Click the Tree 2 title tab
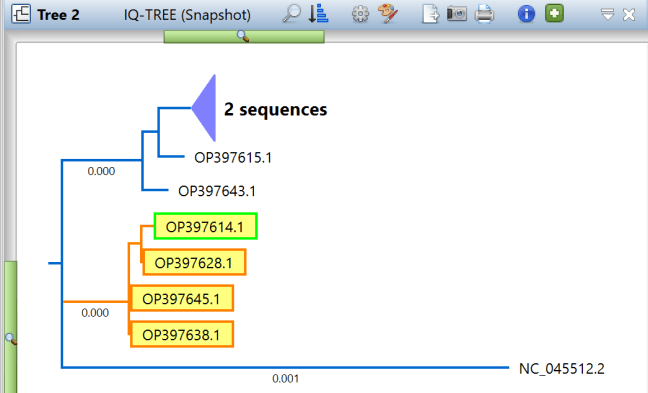The height and width of the screenshot is (393, 648). 58,15
